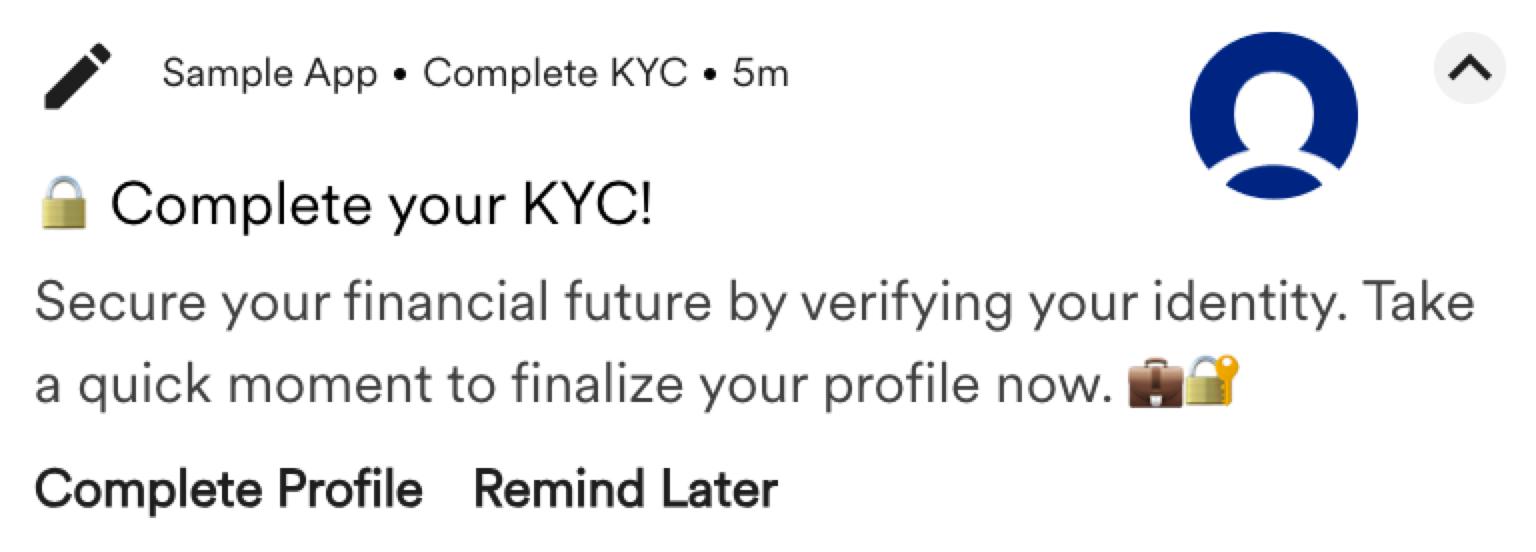Click the Sample App name in header

[270, 74]
